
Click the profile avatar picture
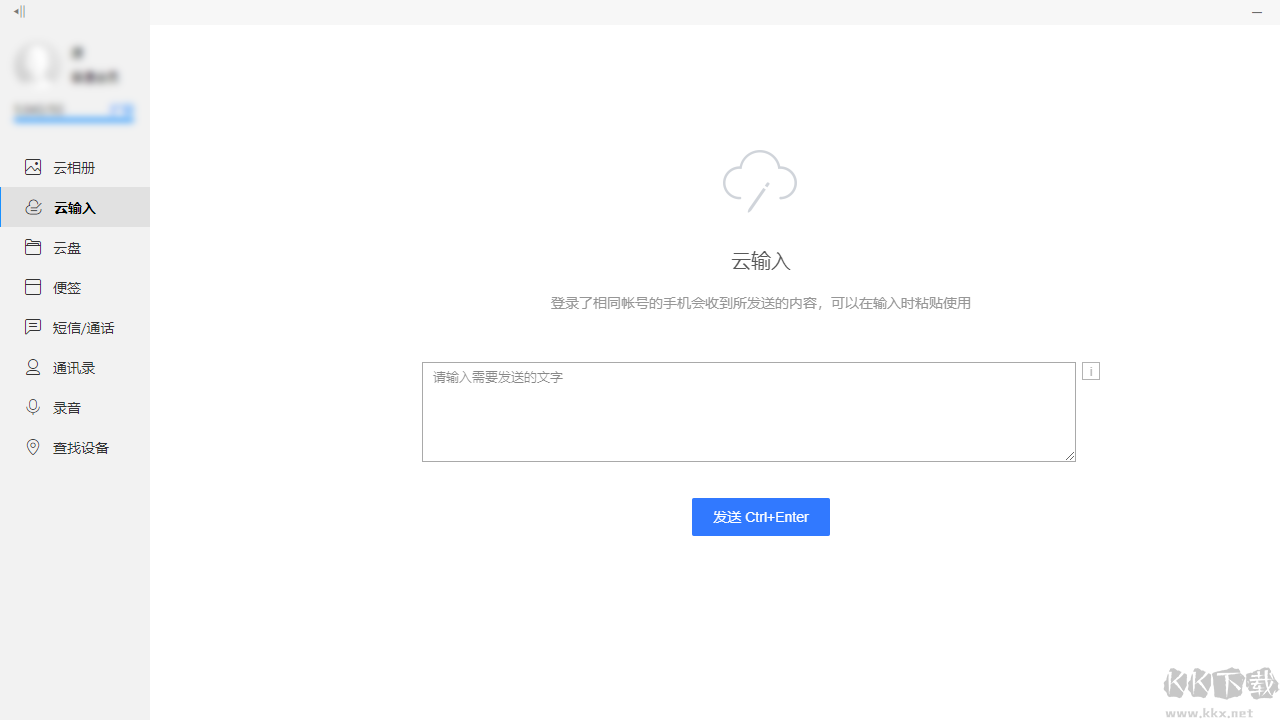tap(37, 62)
